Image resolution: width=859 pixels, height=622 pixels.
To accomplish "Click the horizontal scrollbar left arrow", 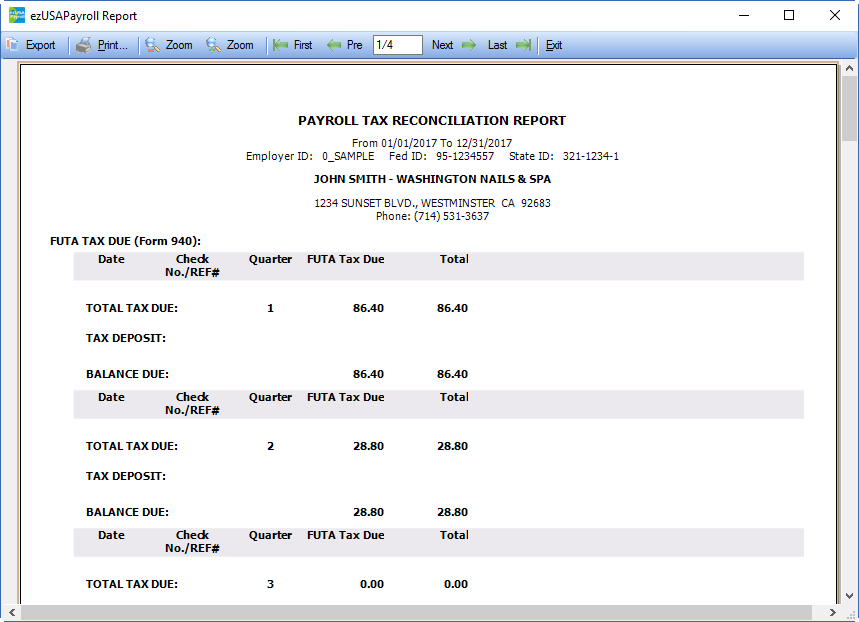I will click(x=10, y=612).
